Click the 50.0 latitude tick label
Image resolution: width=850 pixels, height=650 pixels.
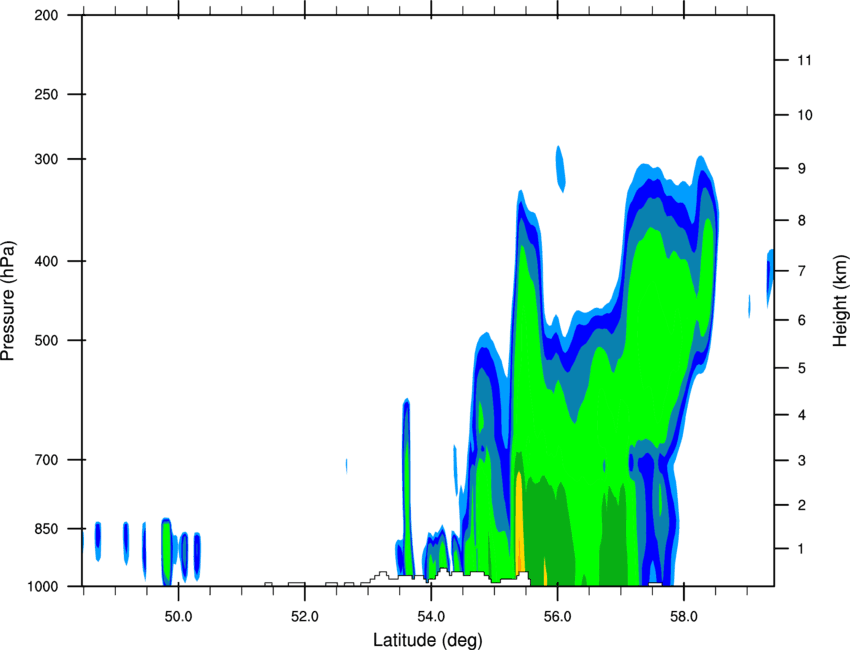coord(178,617)
